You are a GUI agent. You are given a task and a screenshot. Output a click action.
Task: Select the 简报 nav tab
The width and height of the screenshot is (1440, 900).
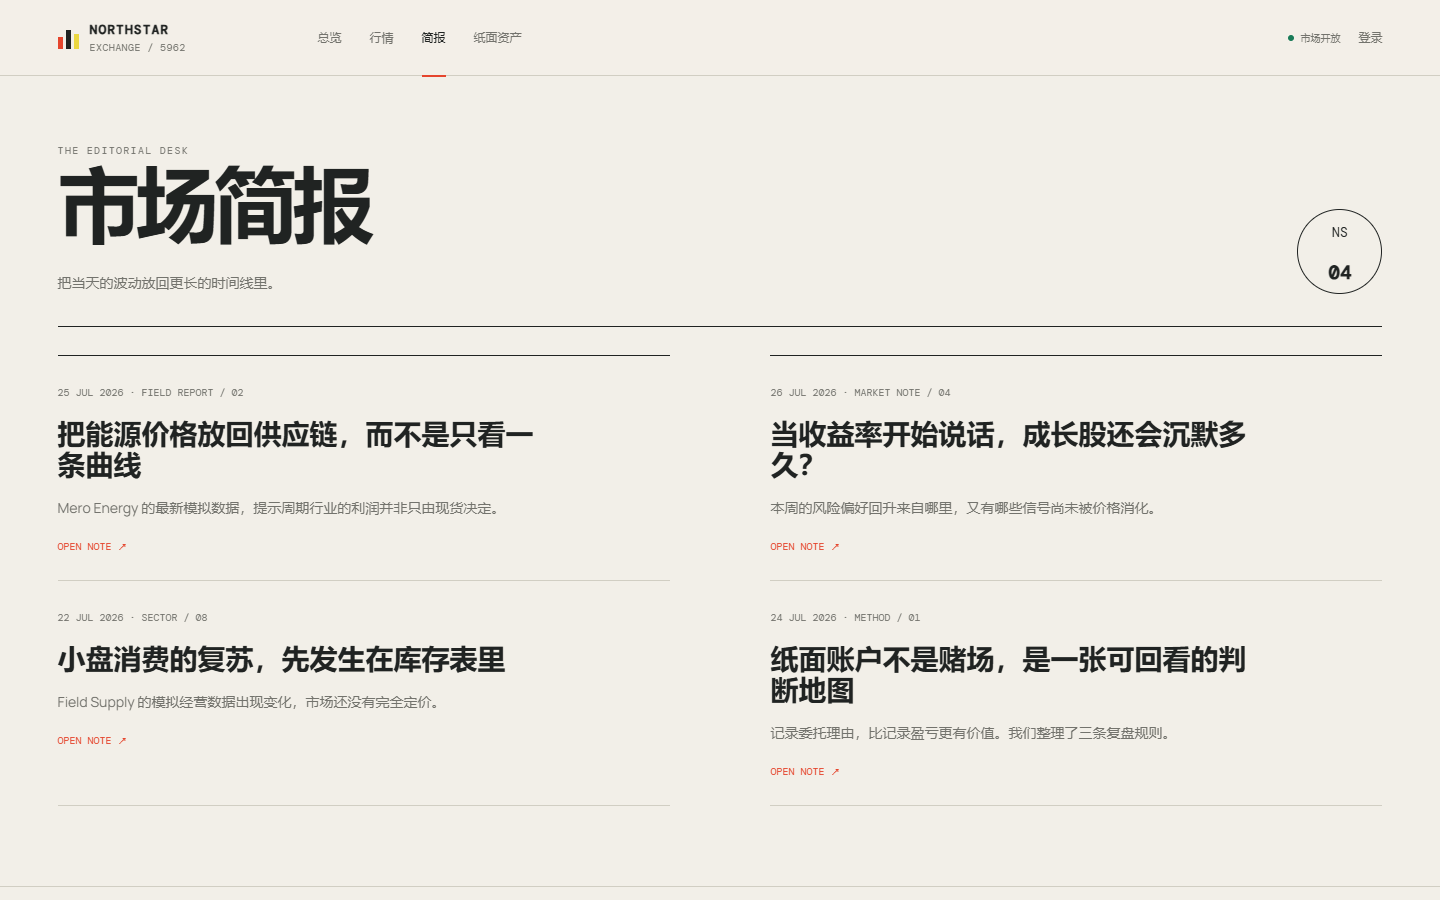point(434,38)
